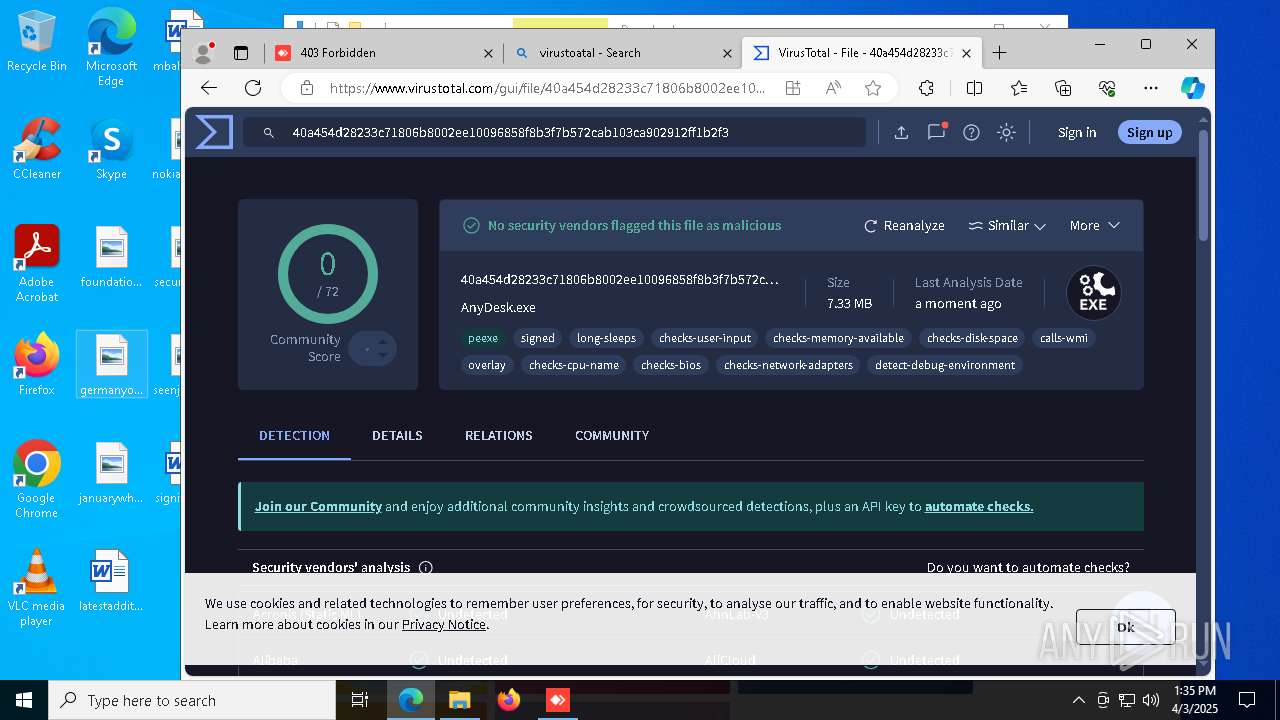Open the notification center on taskbar

pyautogui.click(x=1247, y=700)
